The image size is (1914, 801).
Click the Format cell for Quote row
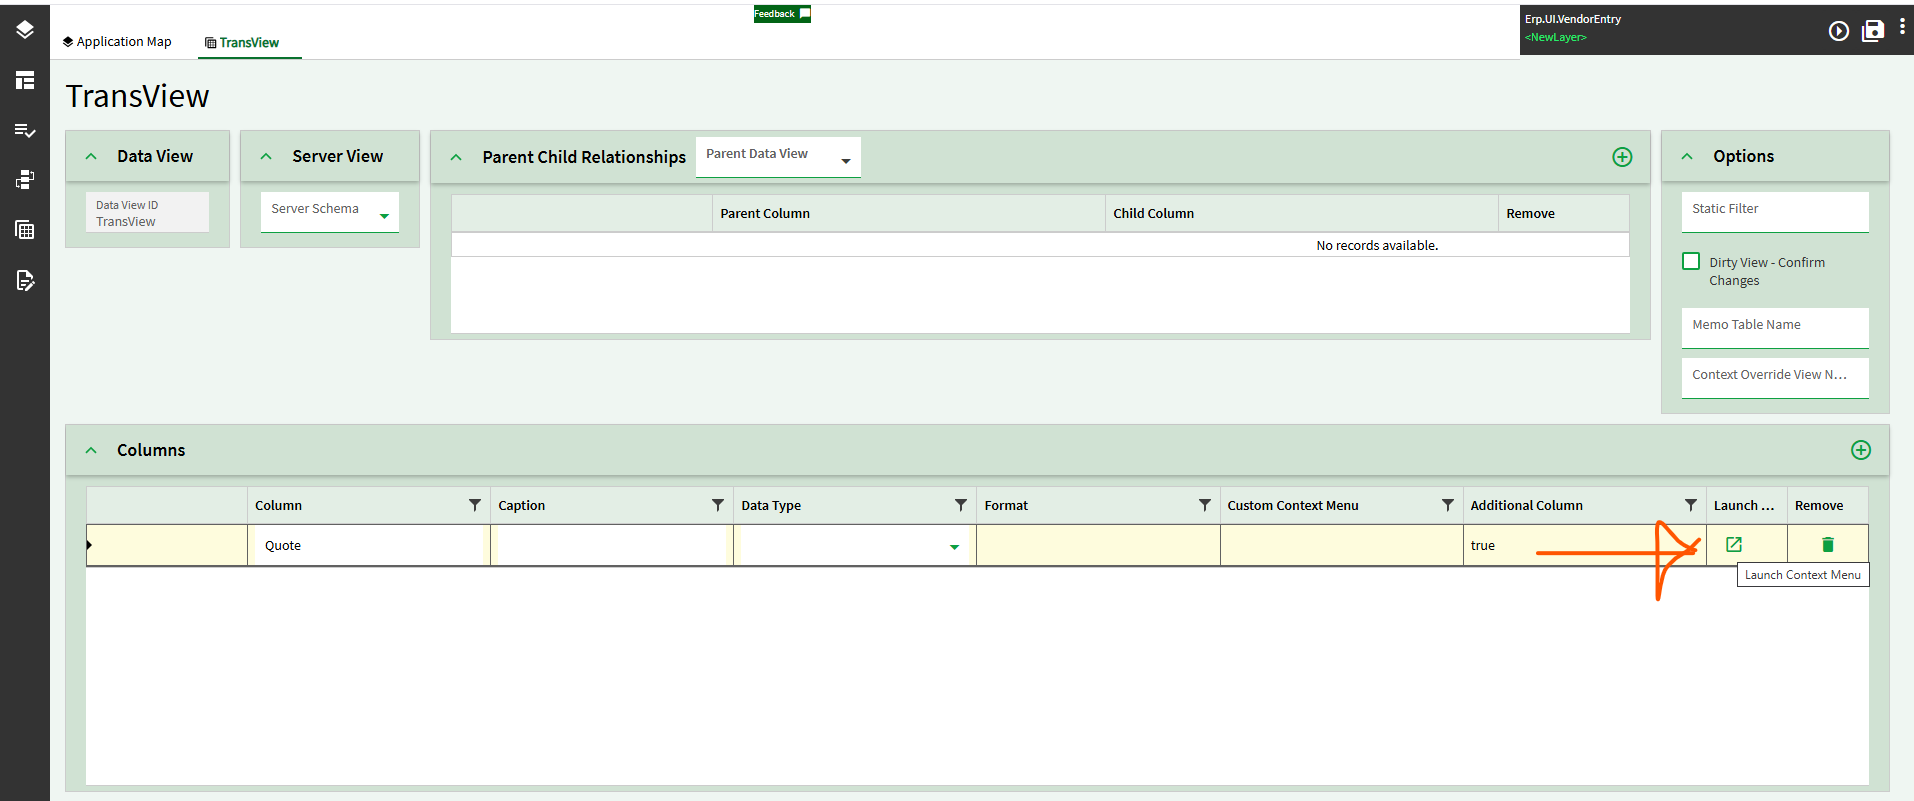point(1098,545)
